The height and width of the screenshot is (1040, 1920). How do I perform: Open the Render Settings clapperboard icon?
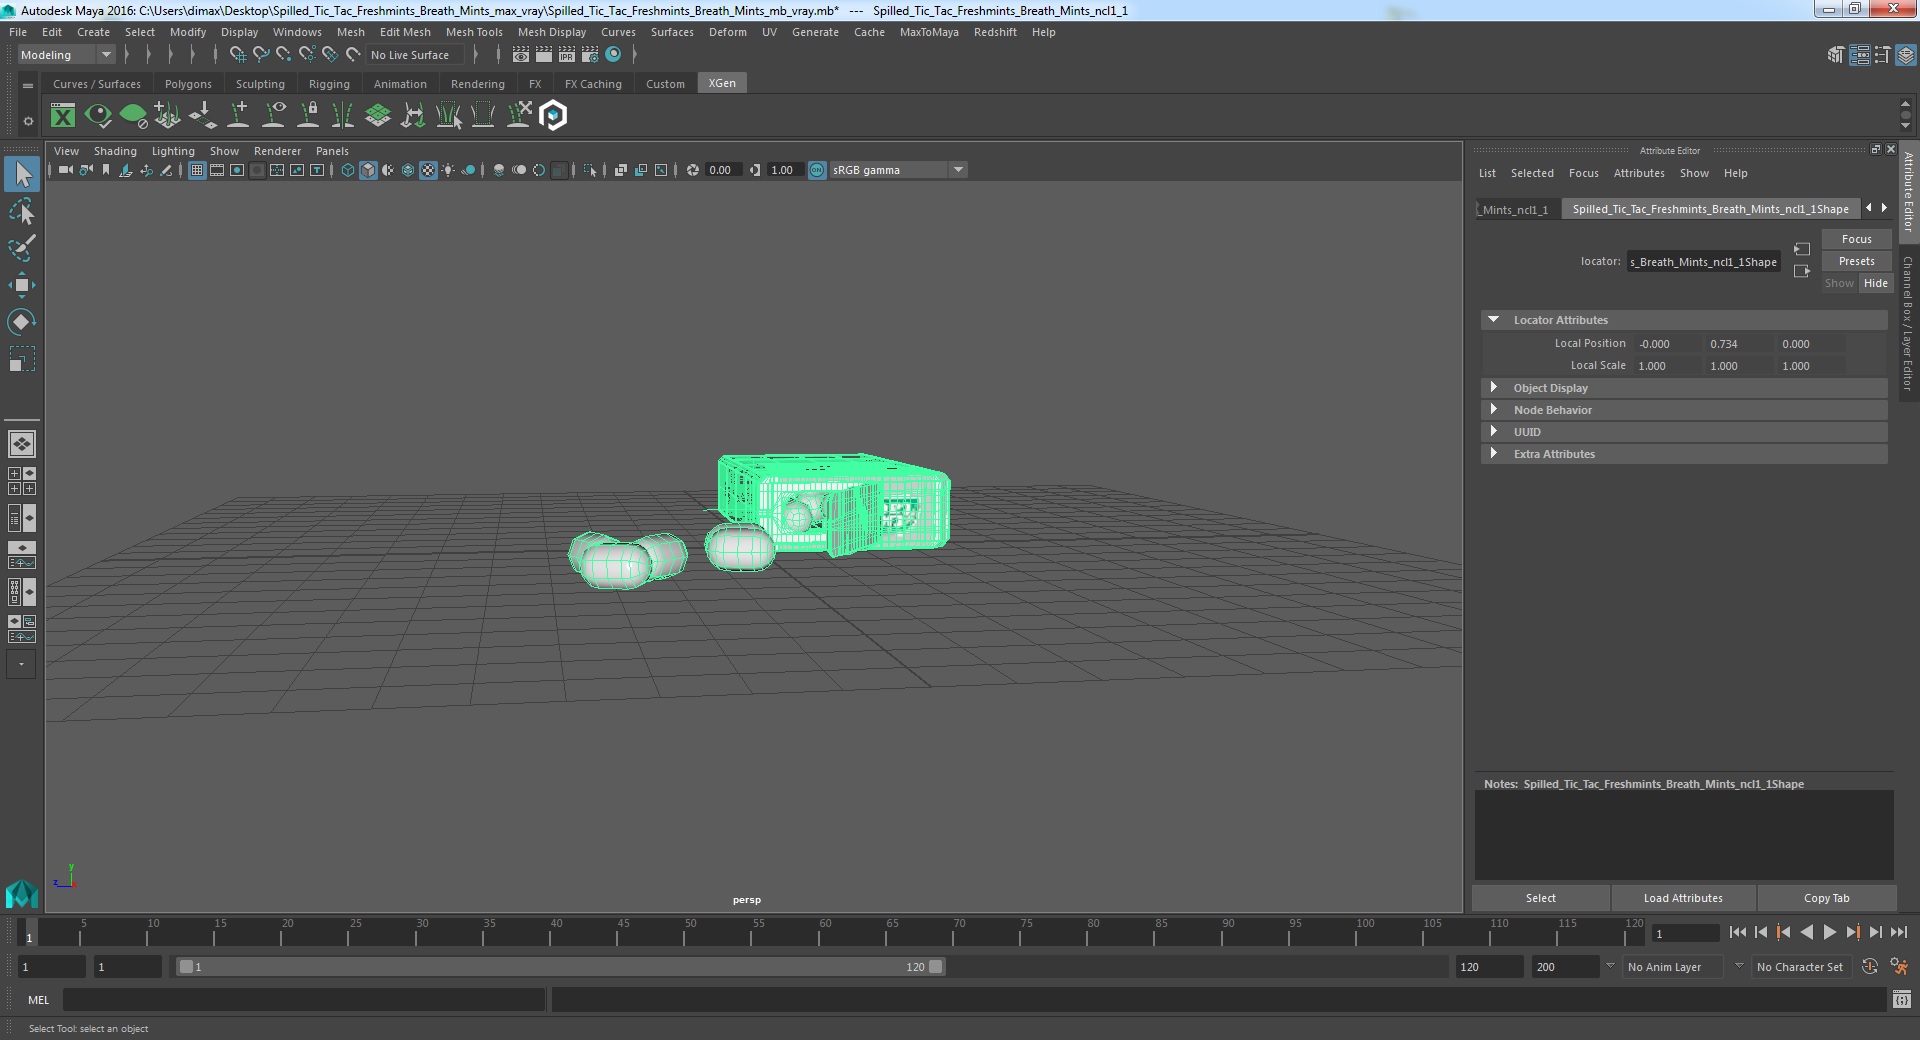(591, 55)
